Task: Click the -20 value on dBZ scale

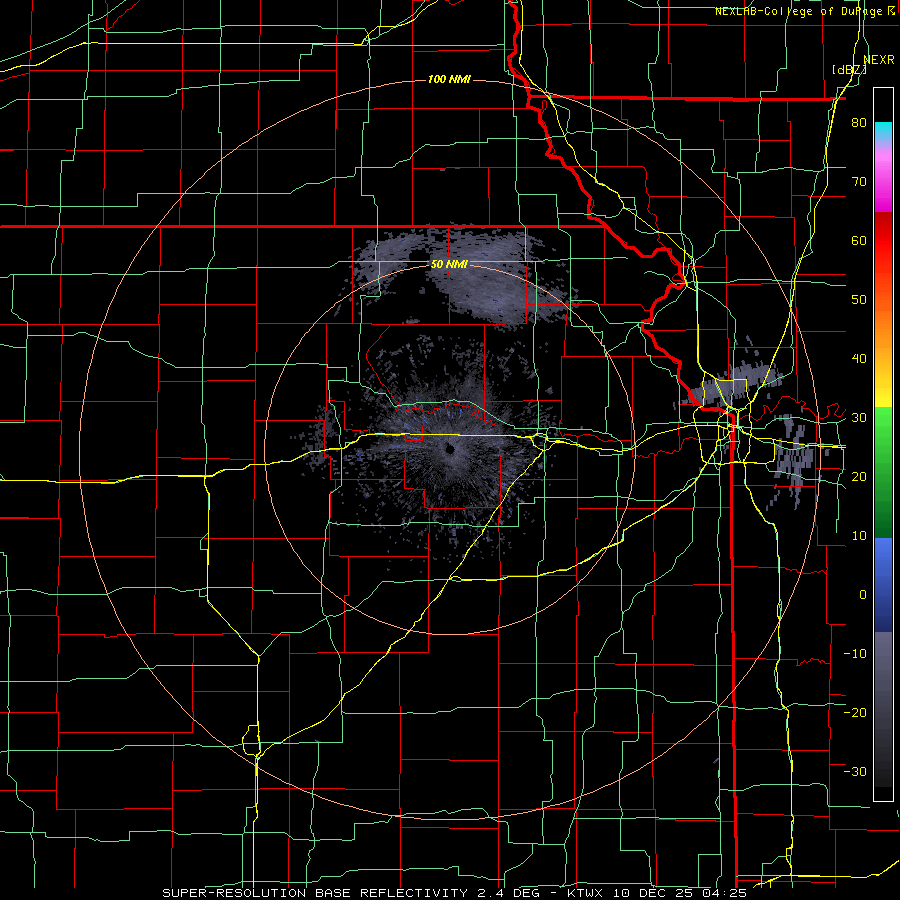Action: click(x=855, y=712)
